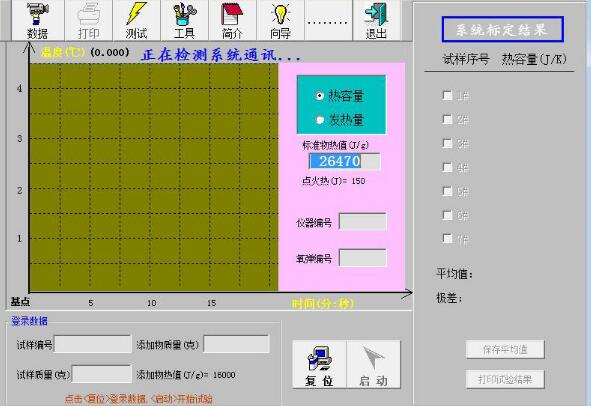Select the 热容量 radio option
591x406 pixels.
320,96
